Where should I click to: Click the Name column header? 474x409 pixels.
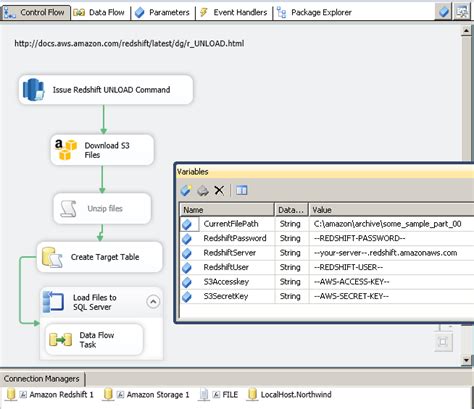227,210
